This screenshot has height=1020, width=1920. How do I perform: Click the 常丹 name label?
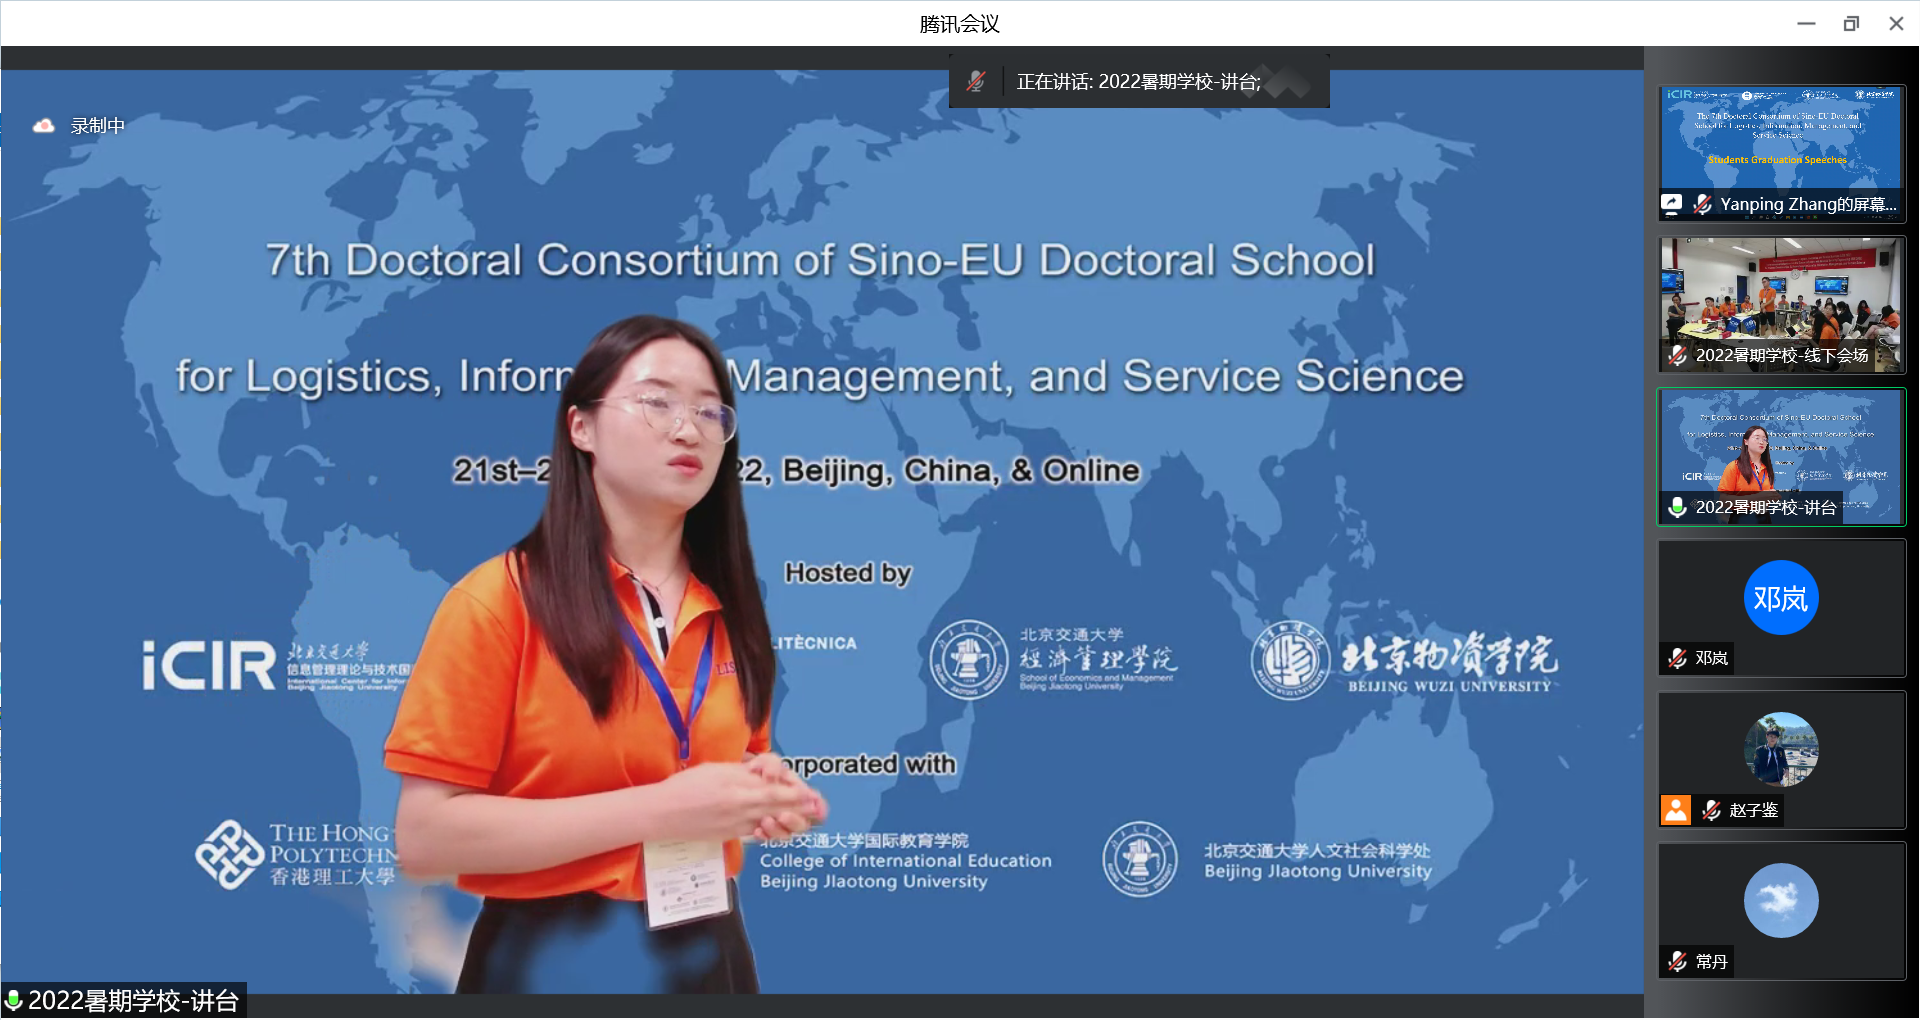[x=1712, y=962]
